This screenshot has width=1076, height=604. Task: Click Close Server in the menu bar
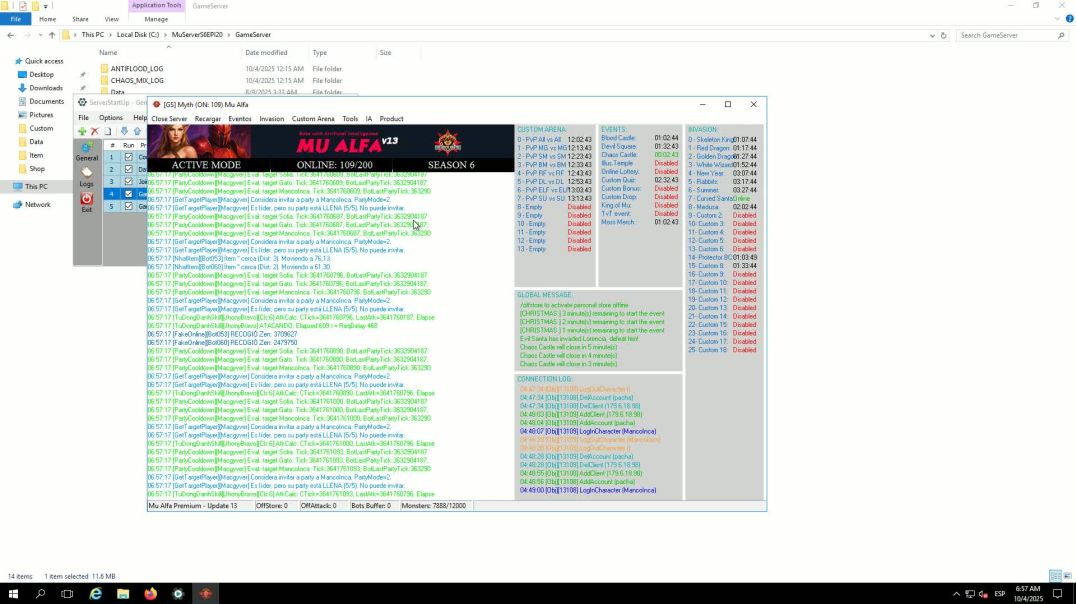[x=169, y=119]
